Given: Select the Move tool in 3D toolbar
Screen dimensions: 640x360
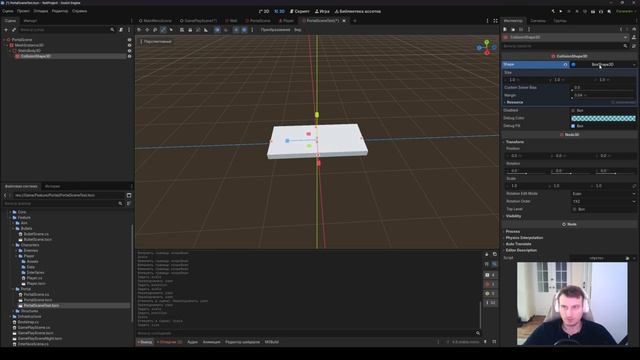Looking at the screenshot, I should pos(147,30).
